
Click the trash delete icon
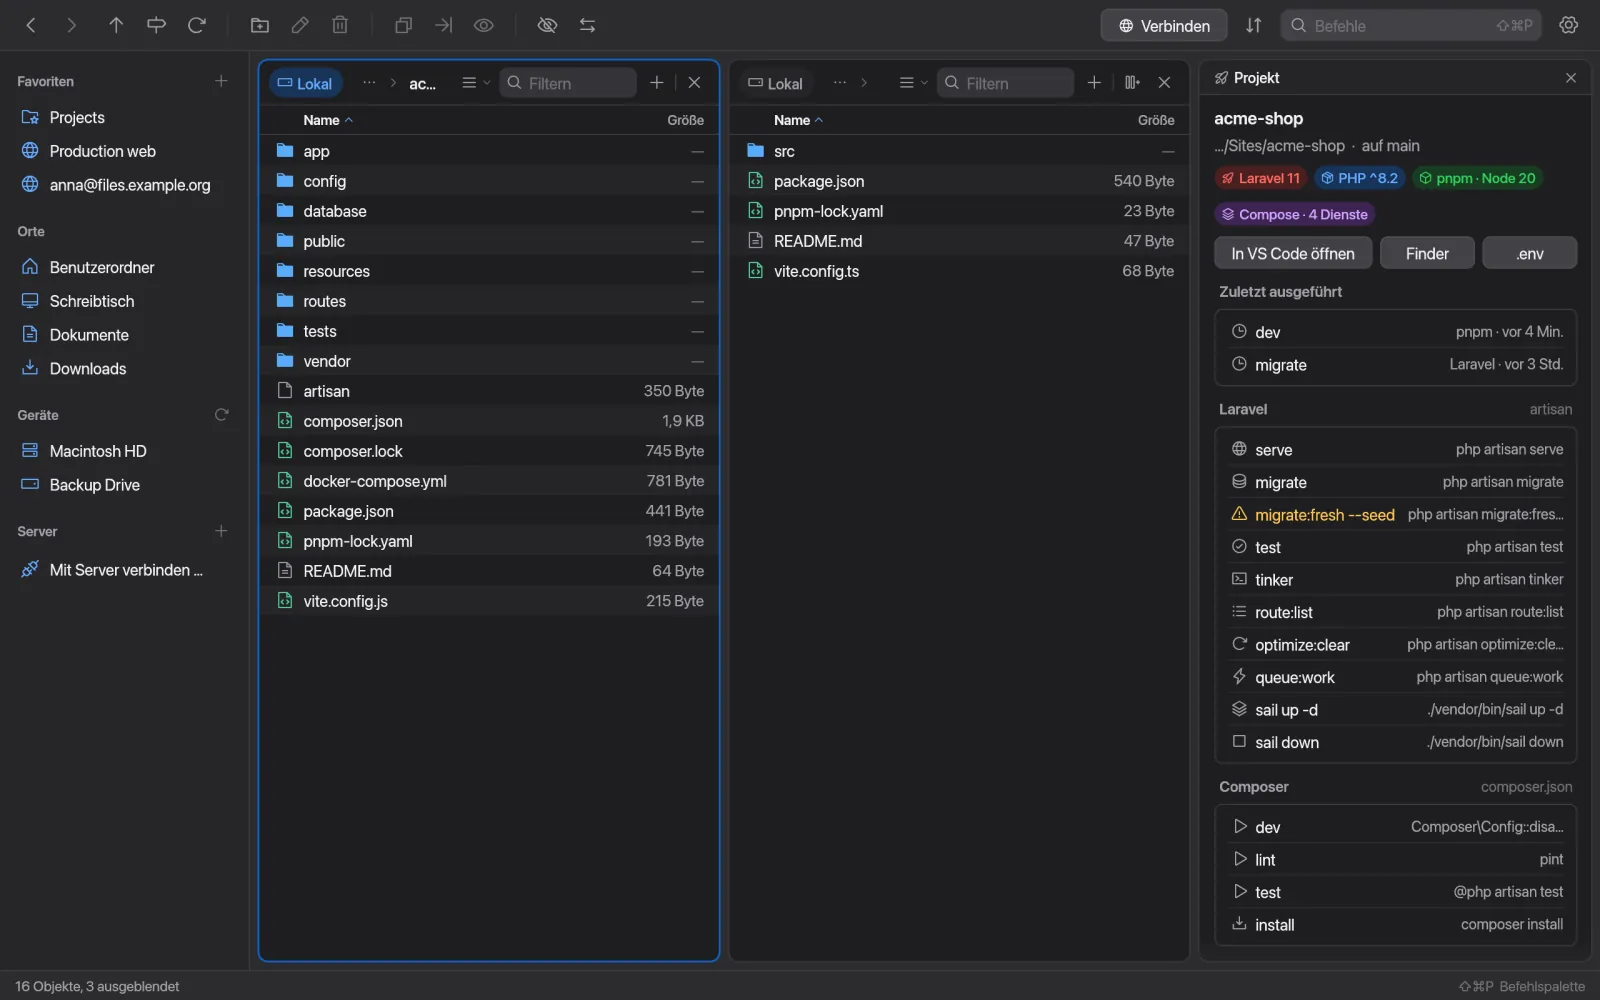pyautogui.click(x=340, y=25)
